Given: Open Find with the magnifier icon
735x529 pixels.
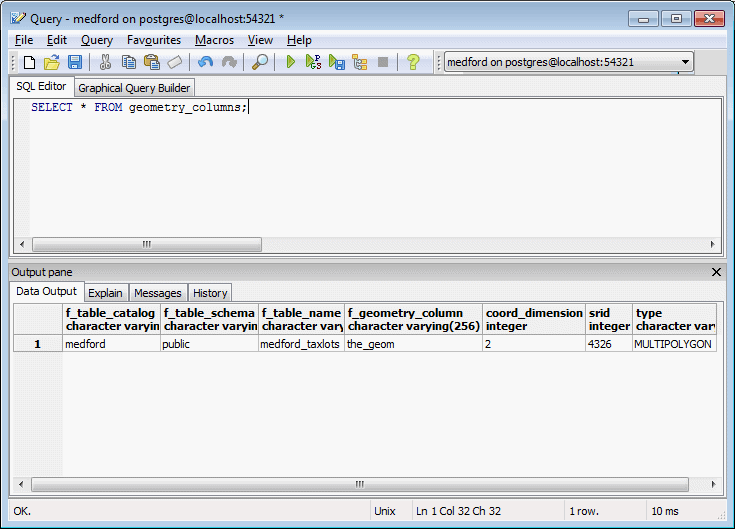Looking at the screenshot, I should click(259, 62).
